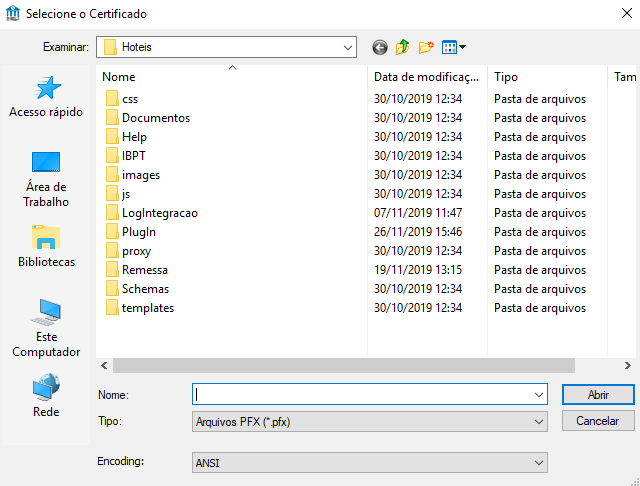Select the proxy folder icon

[112, 251]
